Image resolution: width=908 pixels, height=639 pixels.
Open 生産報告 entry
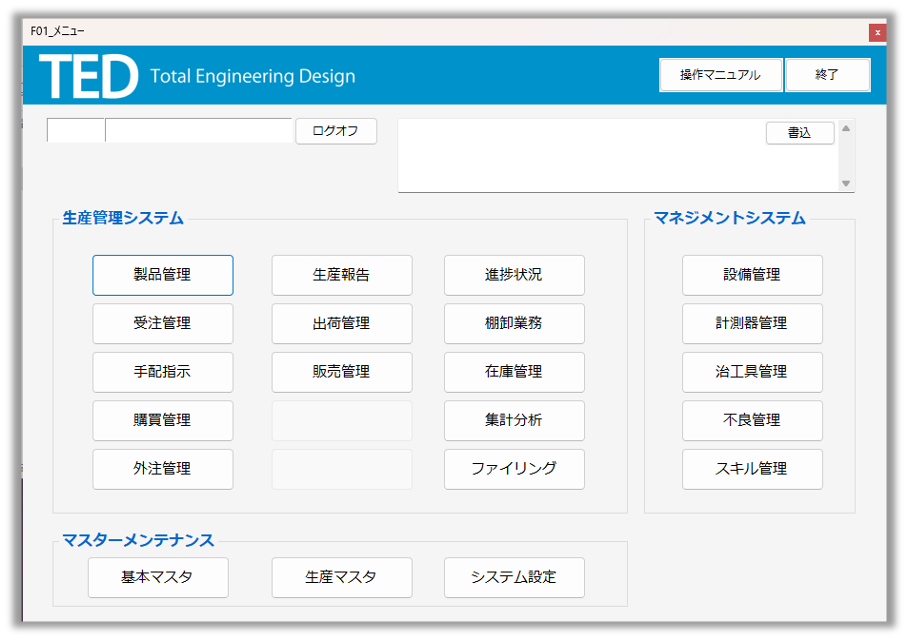[341, 275]
